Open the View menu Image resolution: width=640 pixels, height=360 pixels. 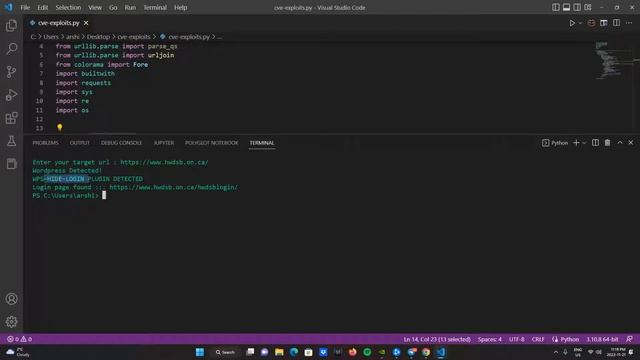point(95,7)
